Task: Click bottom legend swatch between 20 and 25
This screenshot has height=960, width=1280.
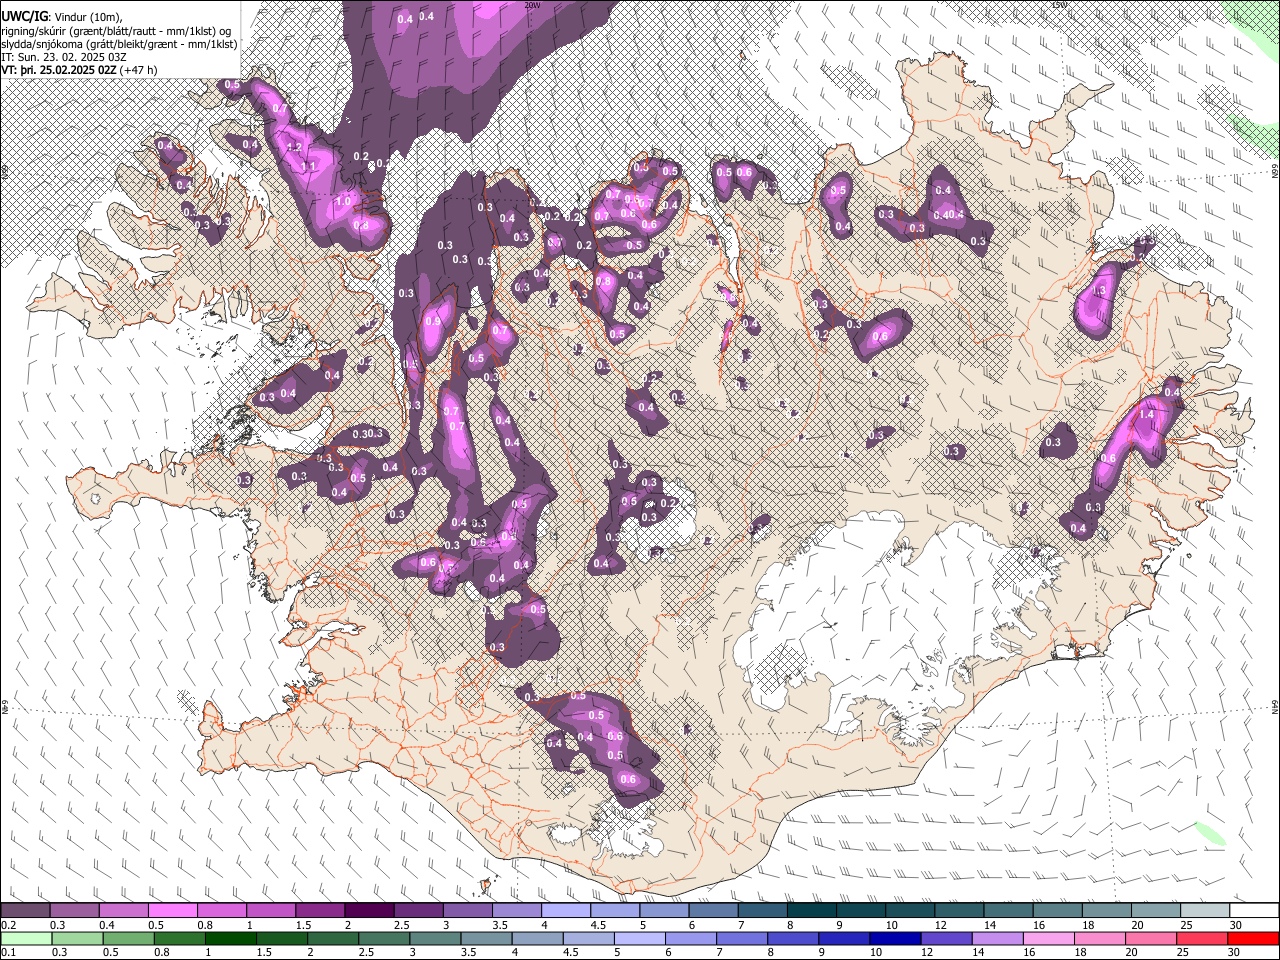Action: point(1150,938)
